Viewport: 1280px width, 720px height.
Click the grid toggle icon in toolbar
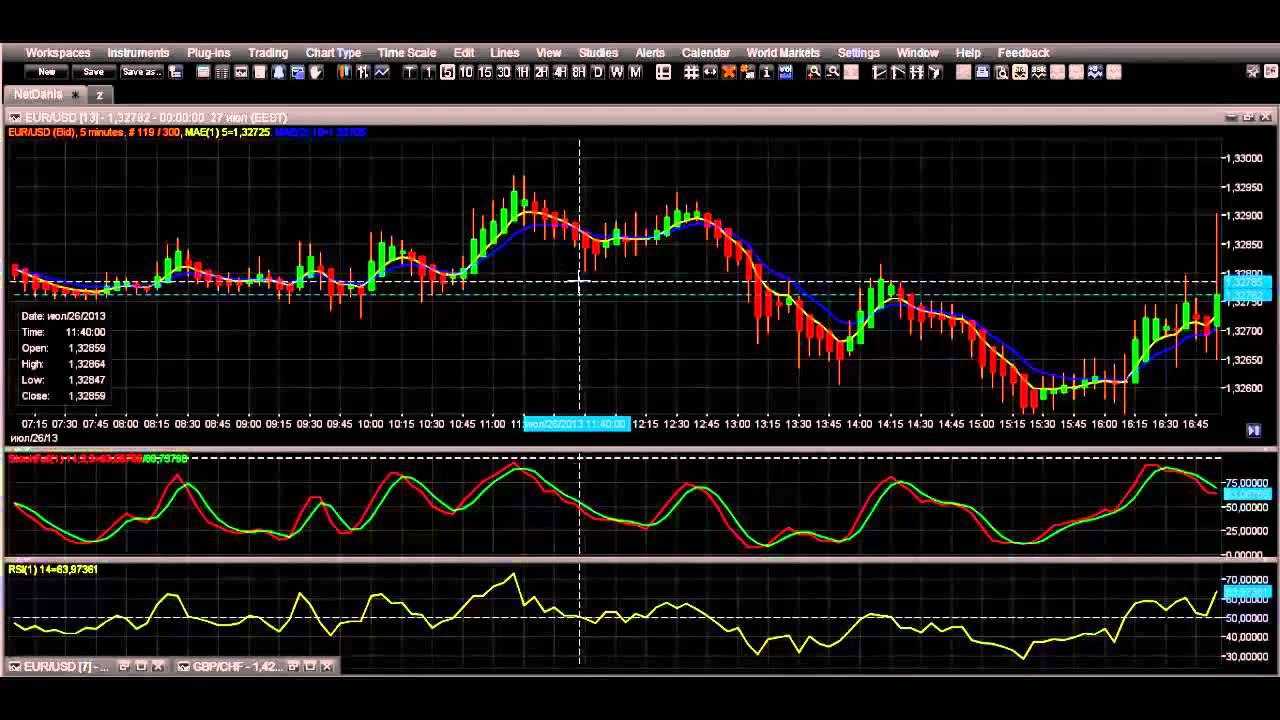[x=691, y=72]
